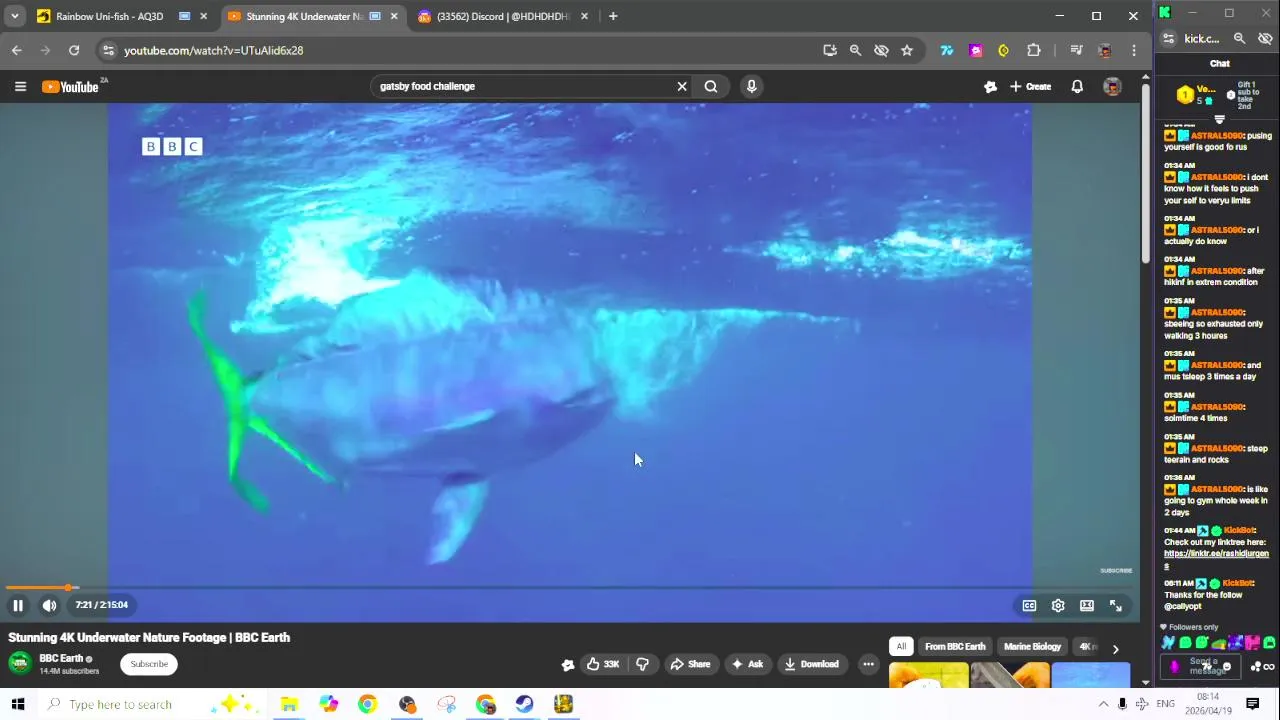Select the All filter chip
1280x720 pixels.
tap(901, 647)
